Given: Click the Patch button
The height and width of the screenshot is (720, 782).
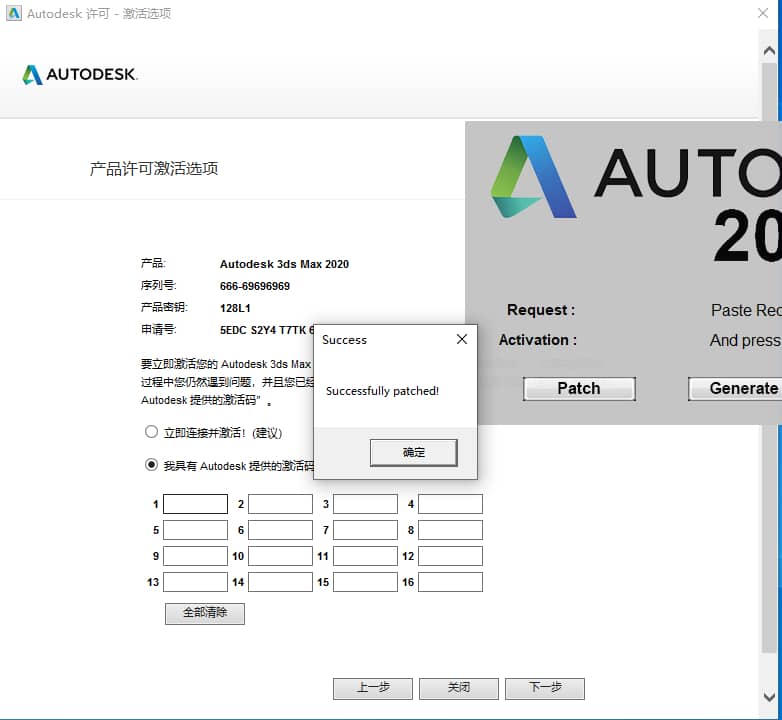Looking at the screenshot, I should point(579,389).
